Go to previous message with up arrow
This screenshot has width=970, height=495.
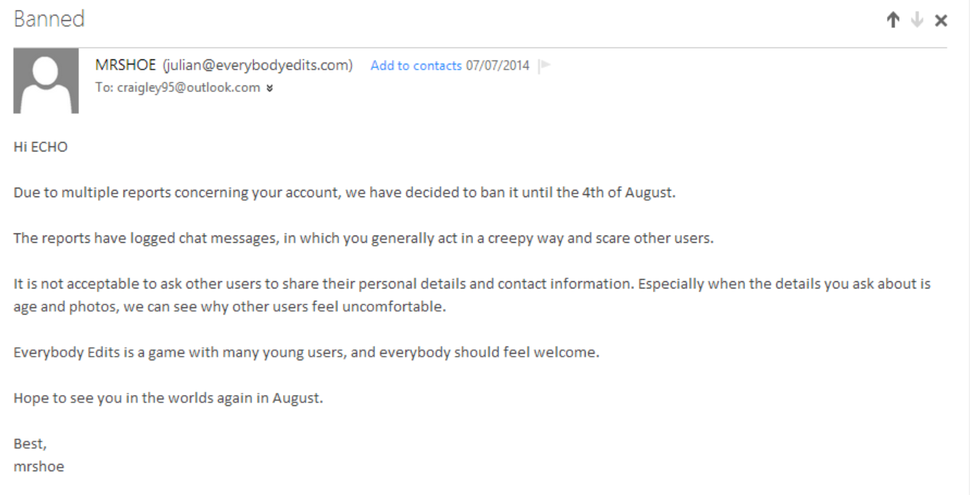click(x=893, y=20)
